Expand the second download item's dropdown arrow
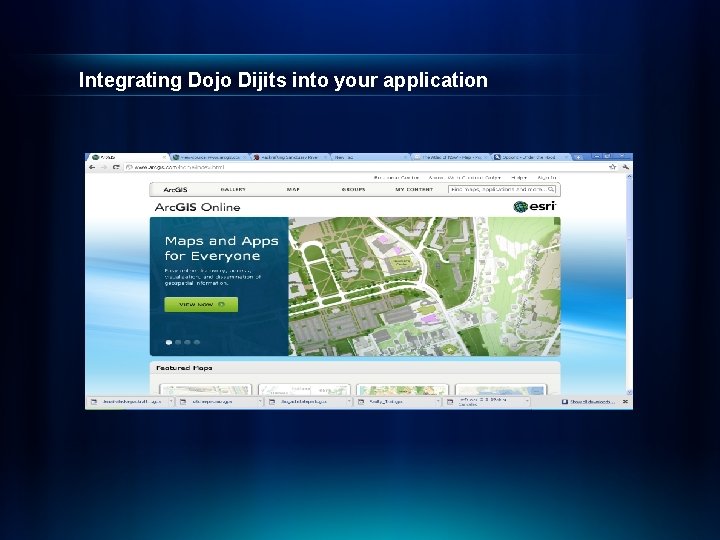This screenshot has width=720, height=540. (x=260, y=402)
